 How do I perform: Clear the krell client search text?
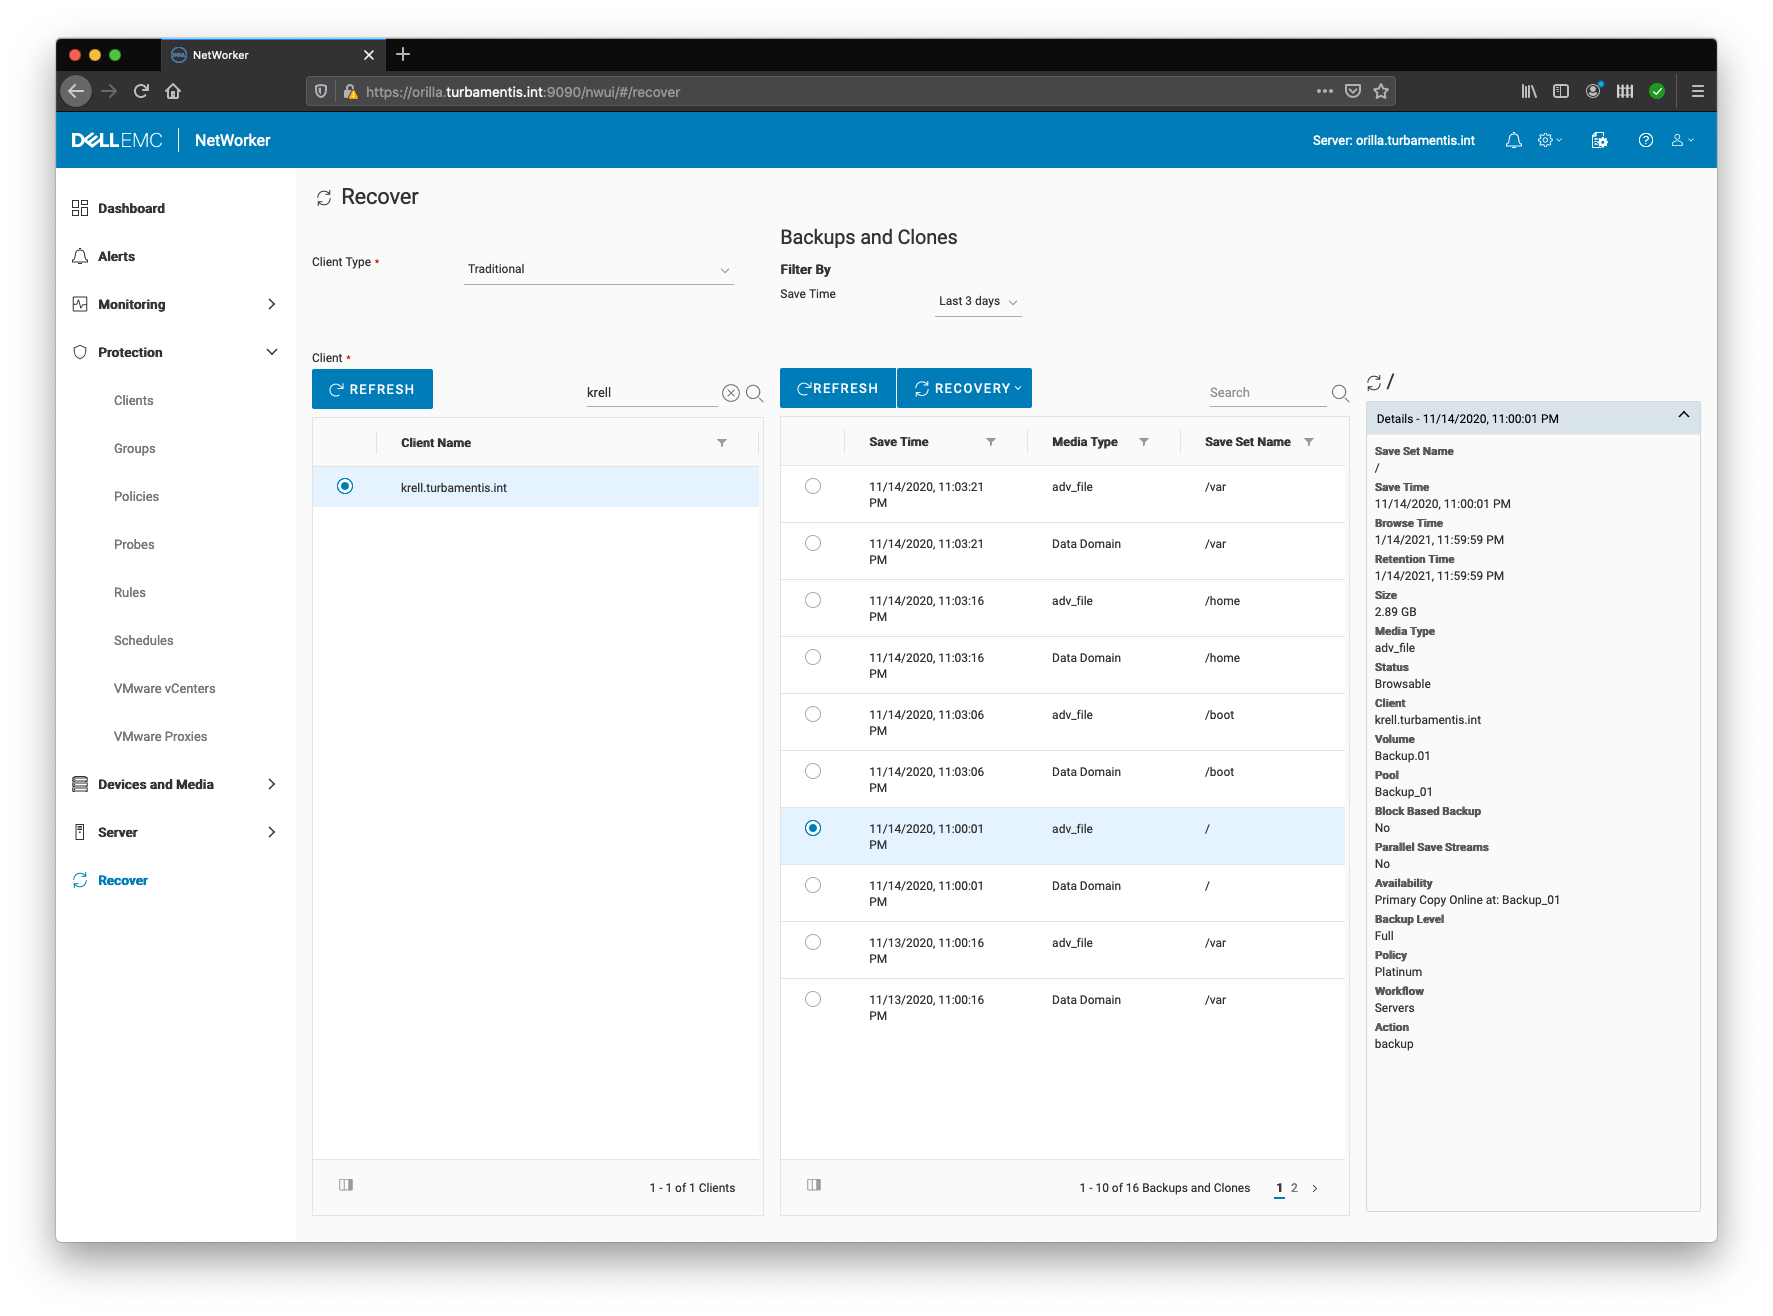coord(731,393)
